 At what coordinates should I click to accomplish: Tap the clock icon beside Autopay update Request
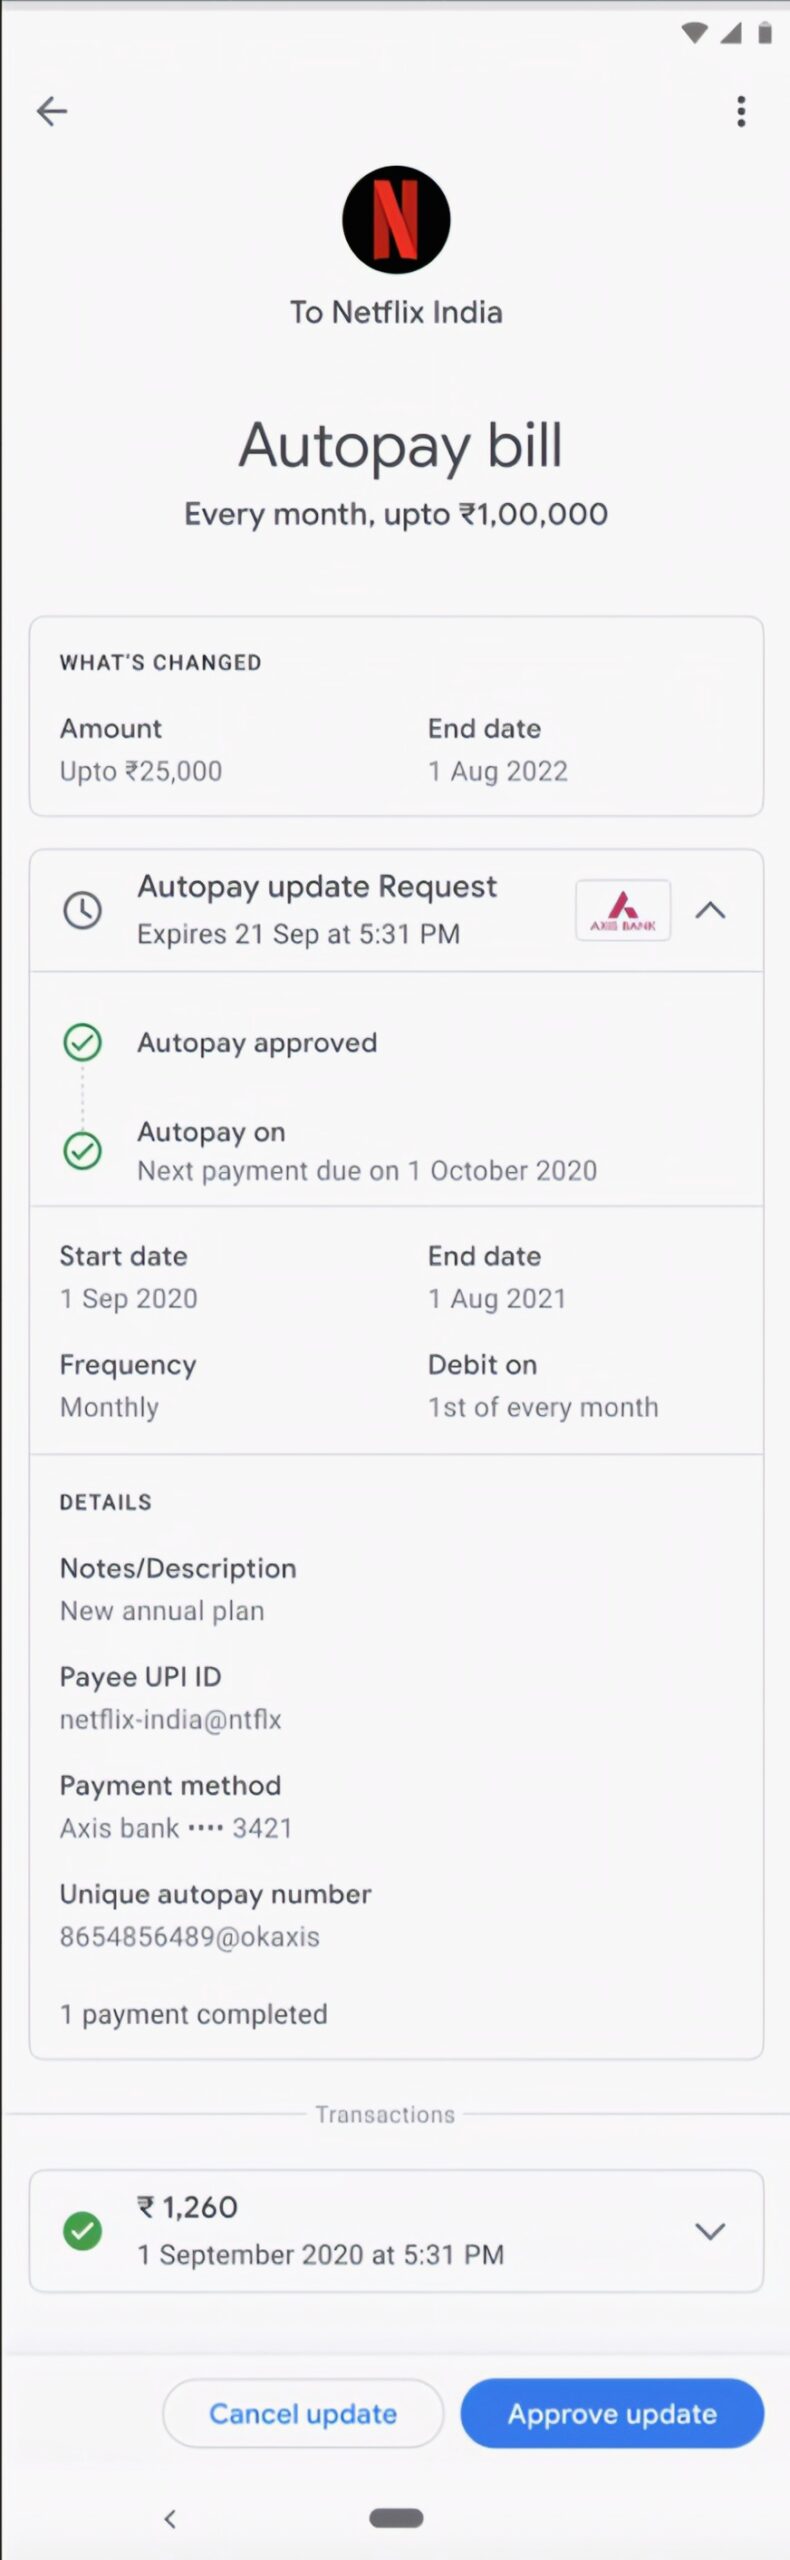point(82,910)
